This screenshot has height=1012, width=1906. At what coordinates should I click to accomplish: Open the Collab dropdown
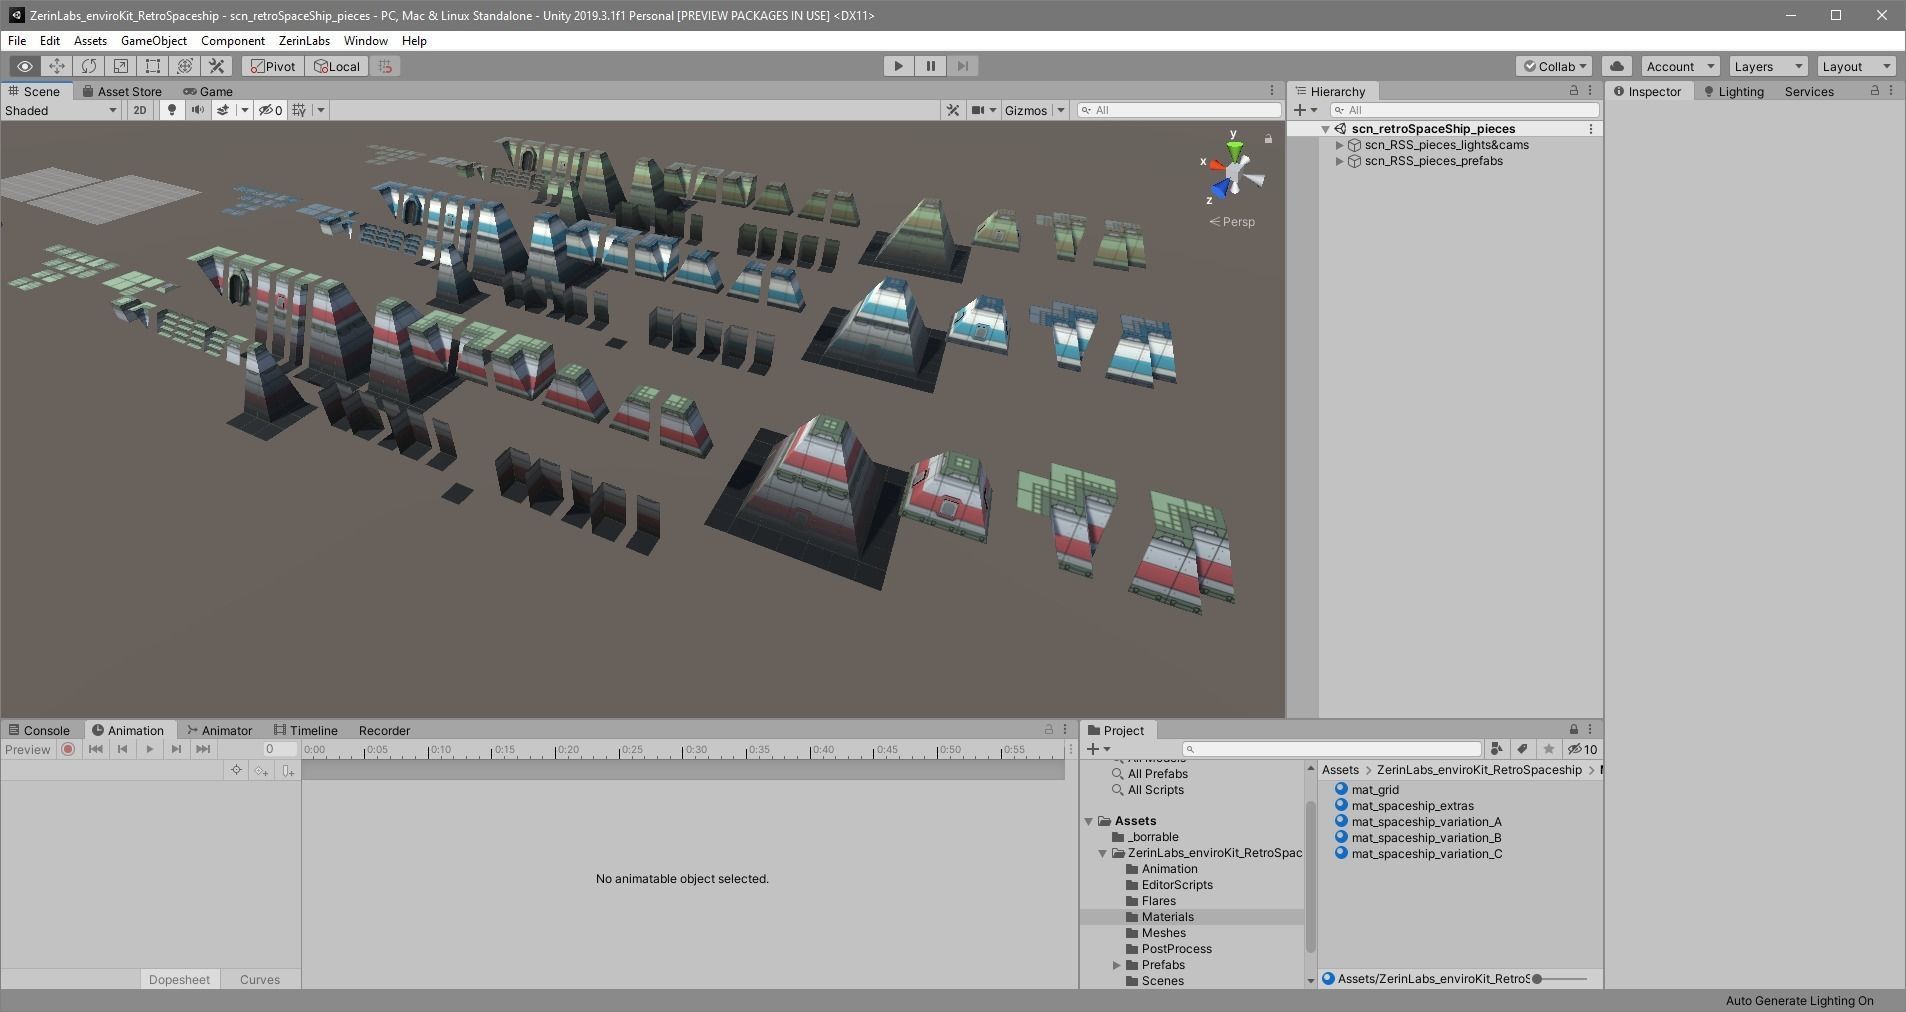pos(1555,66)
